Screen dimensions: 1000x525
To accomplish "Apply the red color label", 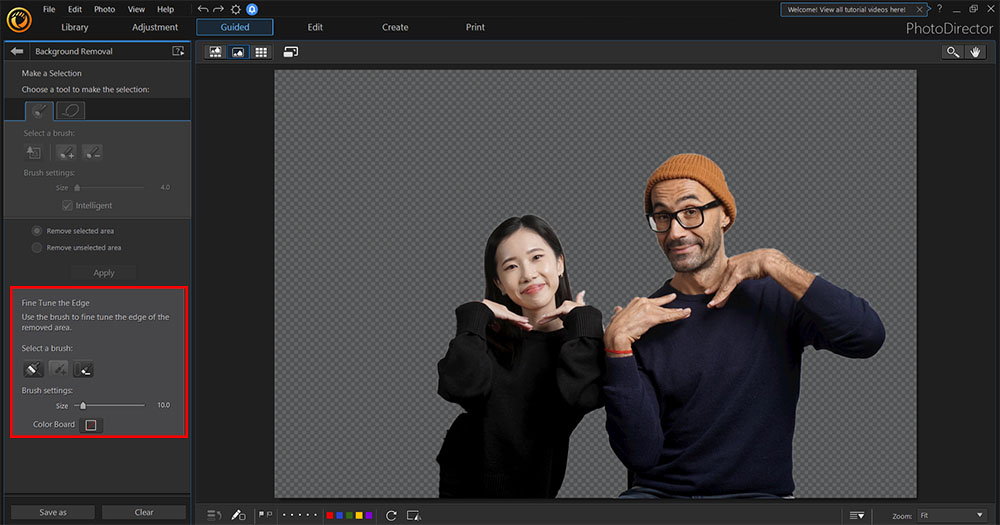I will coord(330,515).
